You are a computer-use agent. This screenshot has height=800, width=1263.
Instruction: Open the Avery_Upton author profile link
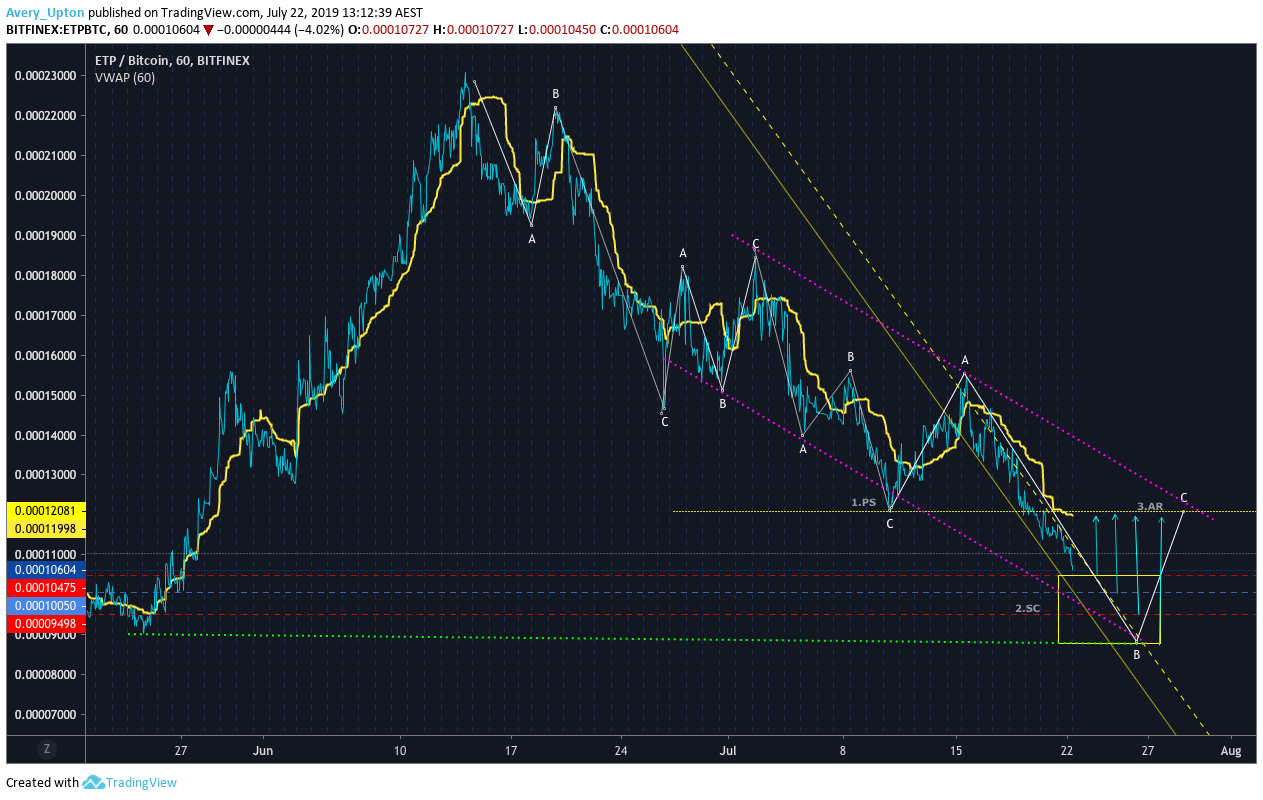(x=46, y=13)
